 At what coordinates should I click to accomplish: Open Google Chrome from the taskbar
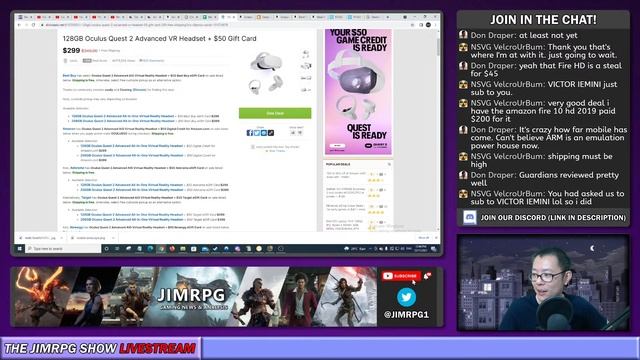pyautogui.click(x=161, y=249)
